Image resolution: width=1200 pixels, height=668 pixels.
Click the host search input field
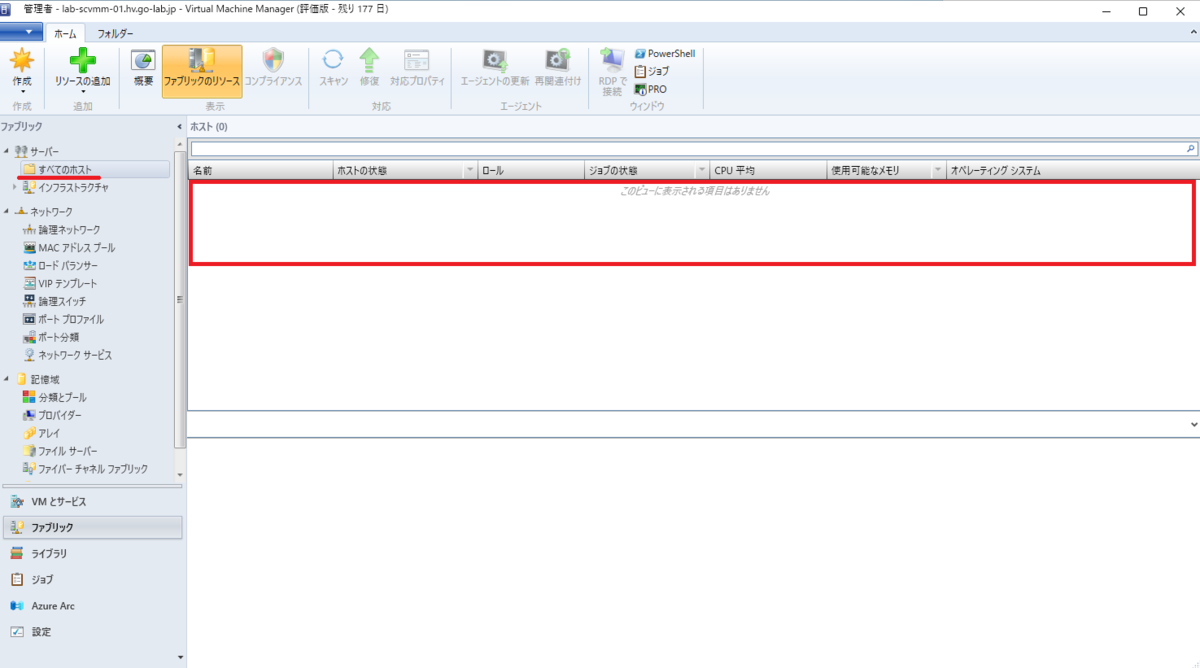click(x=686, y=148)
